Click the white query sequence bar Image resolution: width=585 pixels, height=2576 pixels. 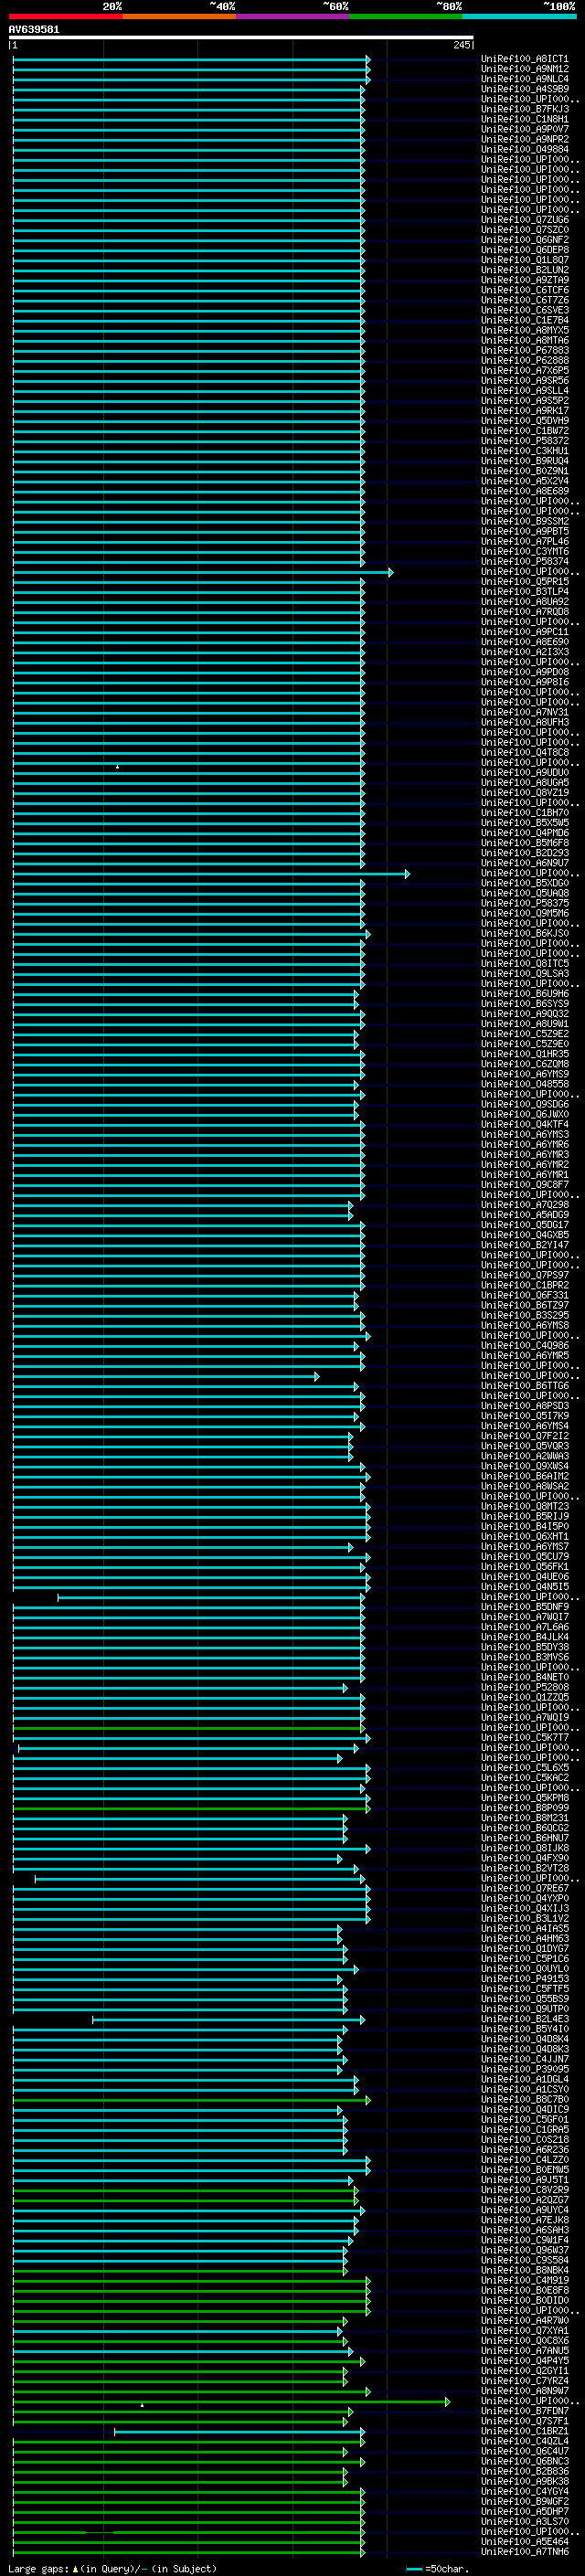point(241,38)
